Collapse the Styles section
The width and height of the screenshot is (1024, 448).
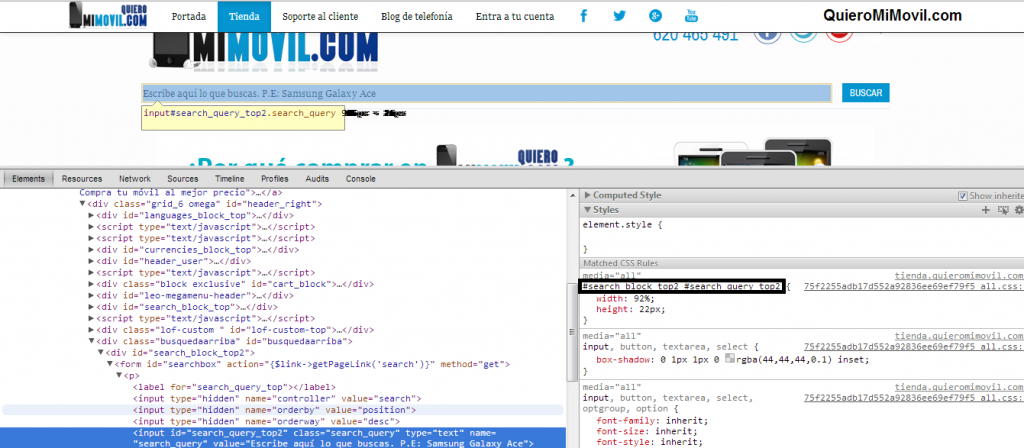pyautogui.click(x=588, y=210)
